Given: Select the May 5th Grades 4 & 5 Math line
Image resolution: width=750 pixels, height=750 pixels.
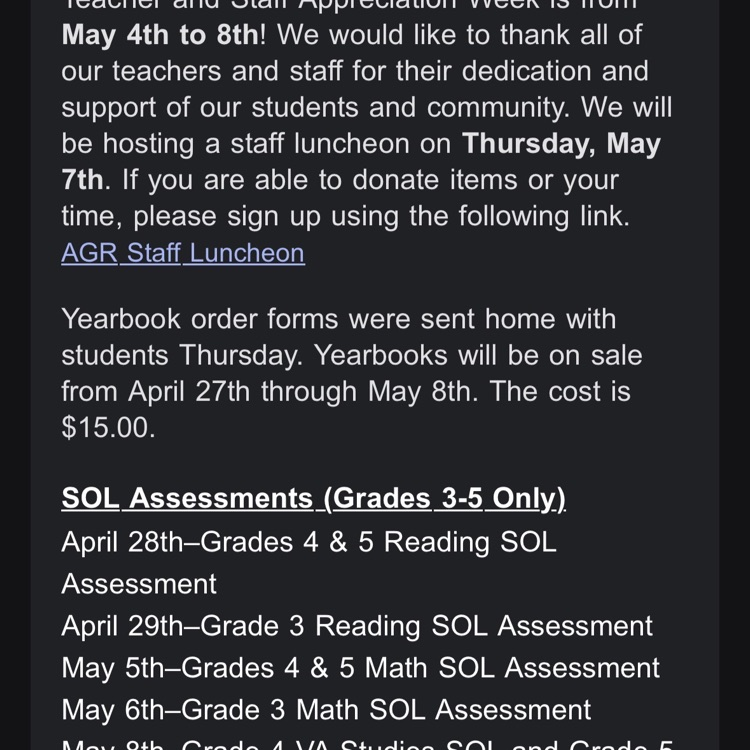Looking at the screenshot, I should coord(361,668).
